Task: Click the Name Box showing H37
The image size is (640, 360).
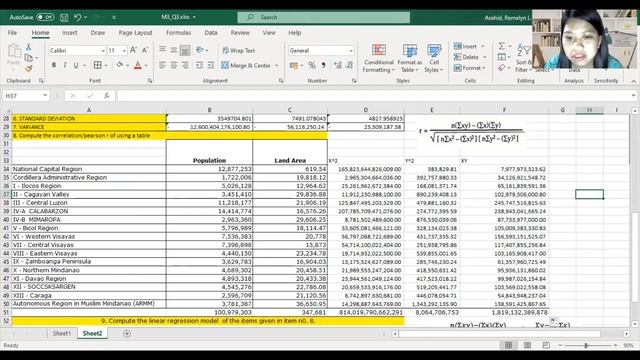Action: pyautogui.click(x=26, y=96)
